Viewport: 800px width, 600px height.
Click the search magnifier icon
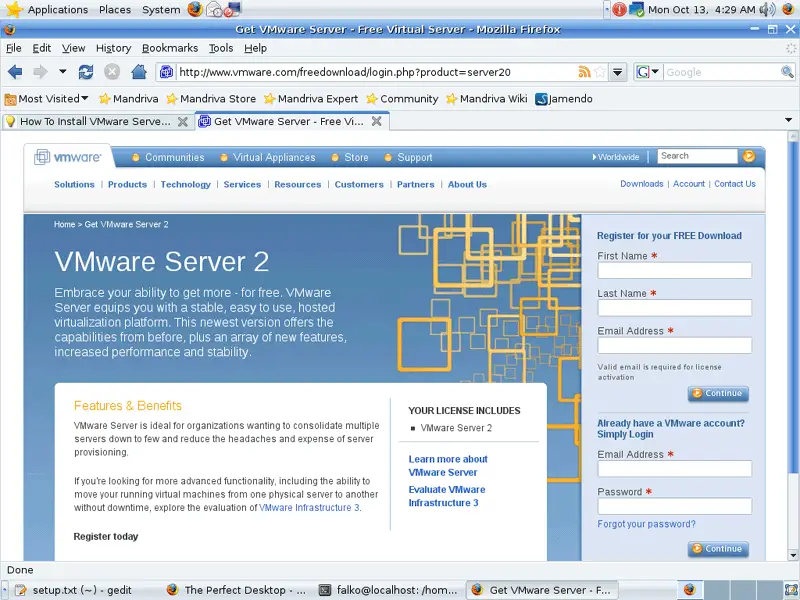[x=787, y=72]
